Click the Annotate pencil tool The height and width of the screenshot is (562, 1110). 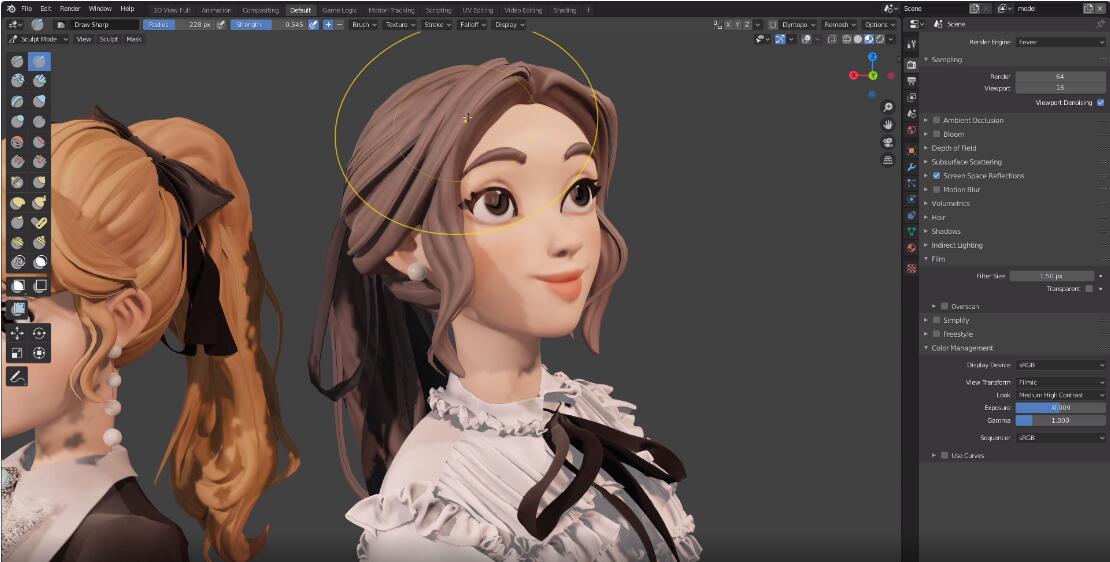pyautogui.click(x=17, y=377)
